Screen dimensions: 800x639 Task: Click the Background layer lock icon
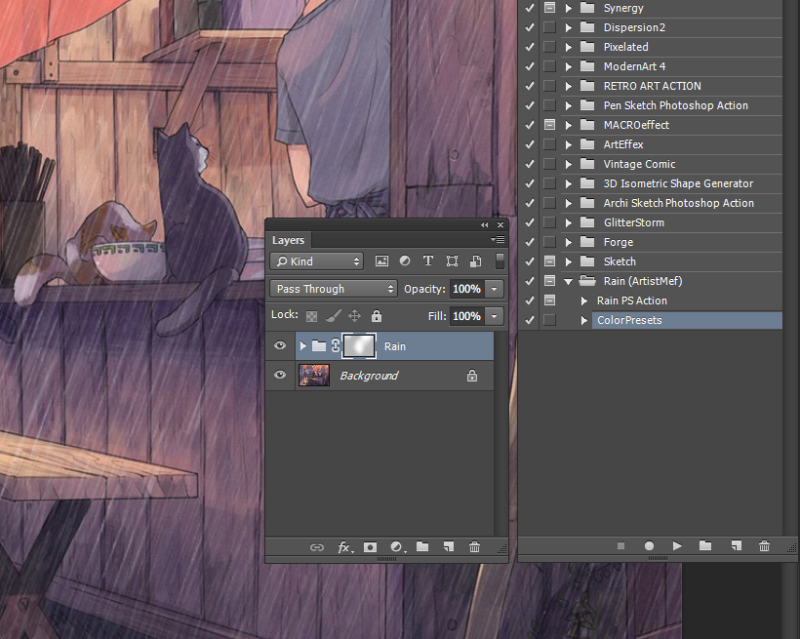(472, 376)
